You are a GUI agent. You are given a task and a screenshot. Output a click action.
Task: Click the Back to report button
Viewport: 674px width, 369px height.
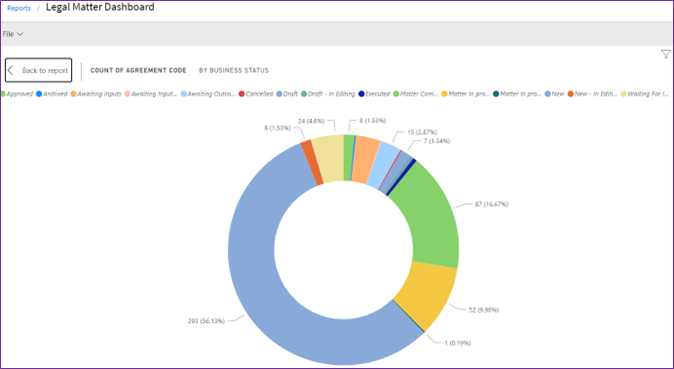pyautogui.click(x=38, y=70)
